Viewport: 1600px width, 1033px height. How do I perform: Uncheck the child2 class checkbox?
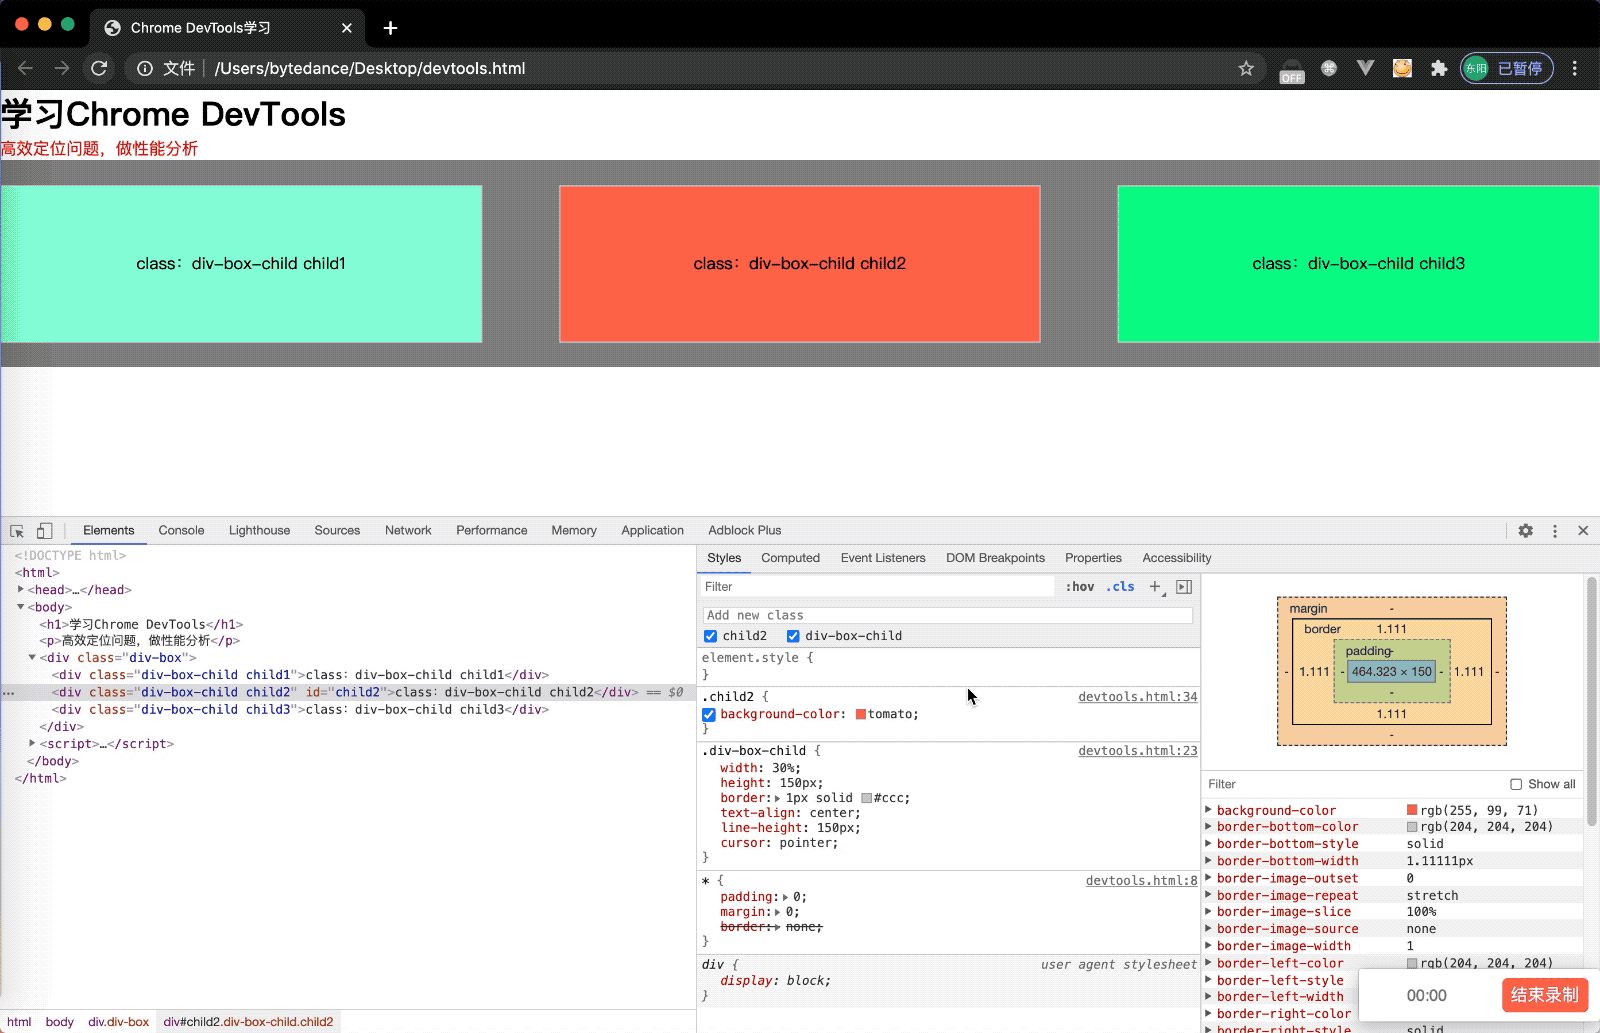click(x=711, y=636)
